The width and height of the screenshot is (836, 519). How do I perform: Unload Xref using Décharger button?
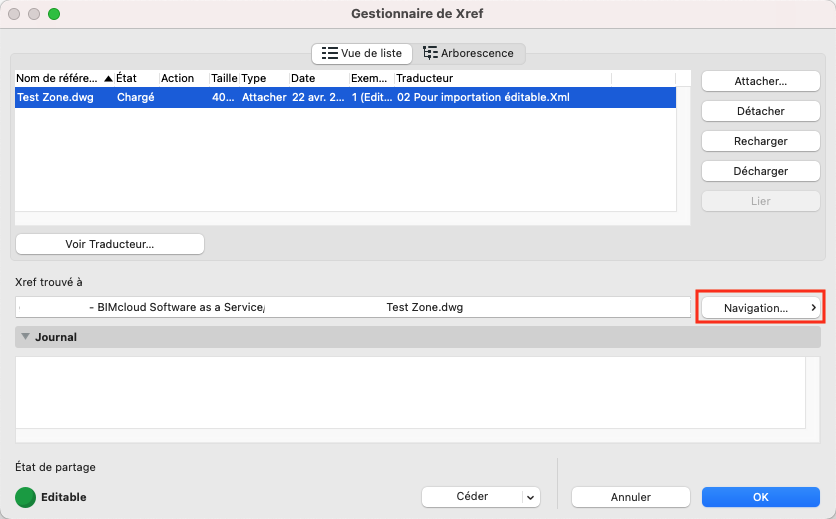click(x=760, y=171)
